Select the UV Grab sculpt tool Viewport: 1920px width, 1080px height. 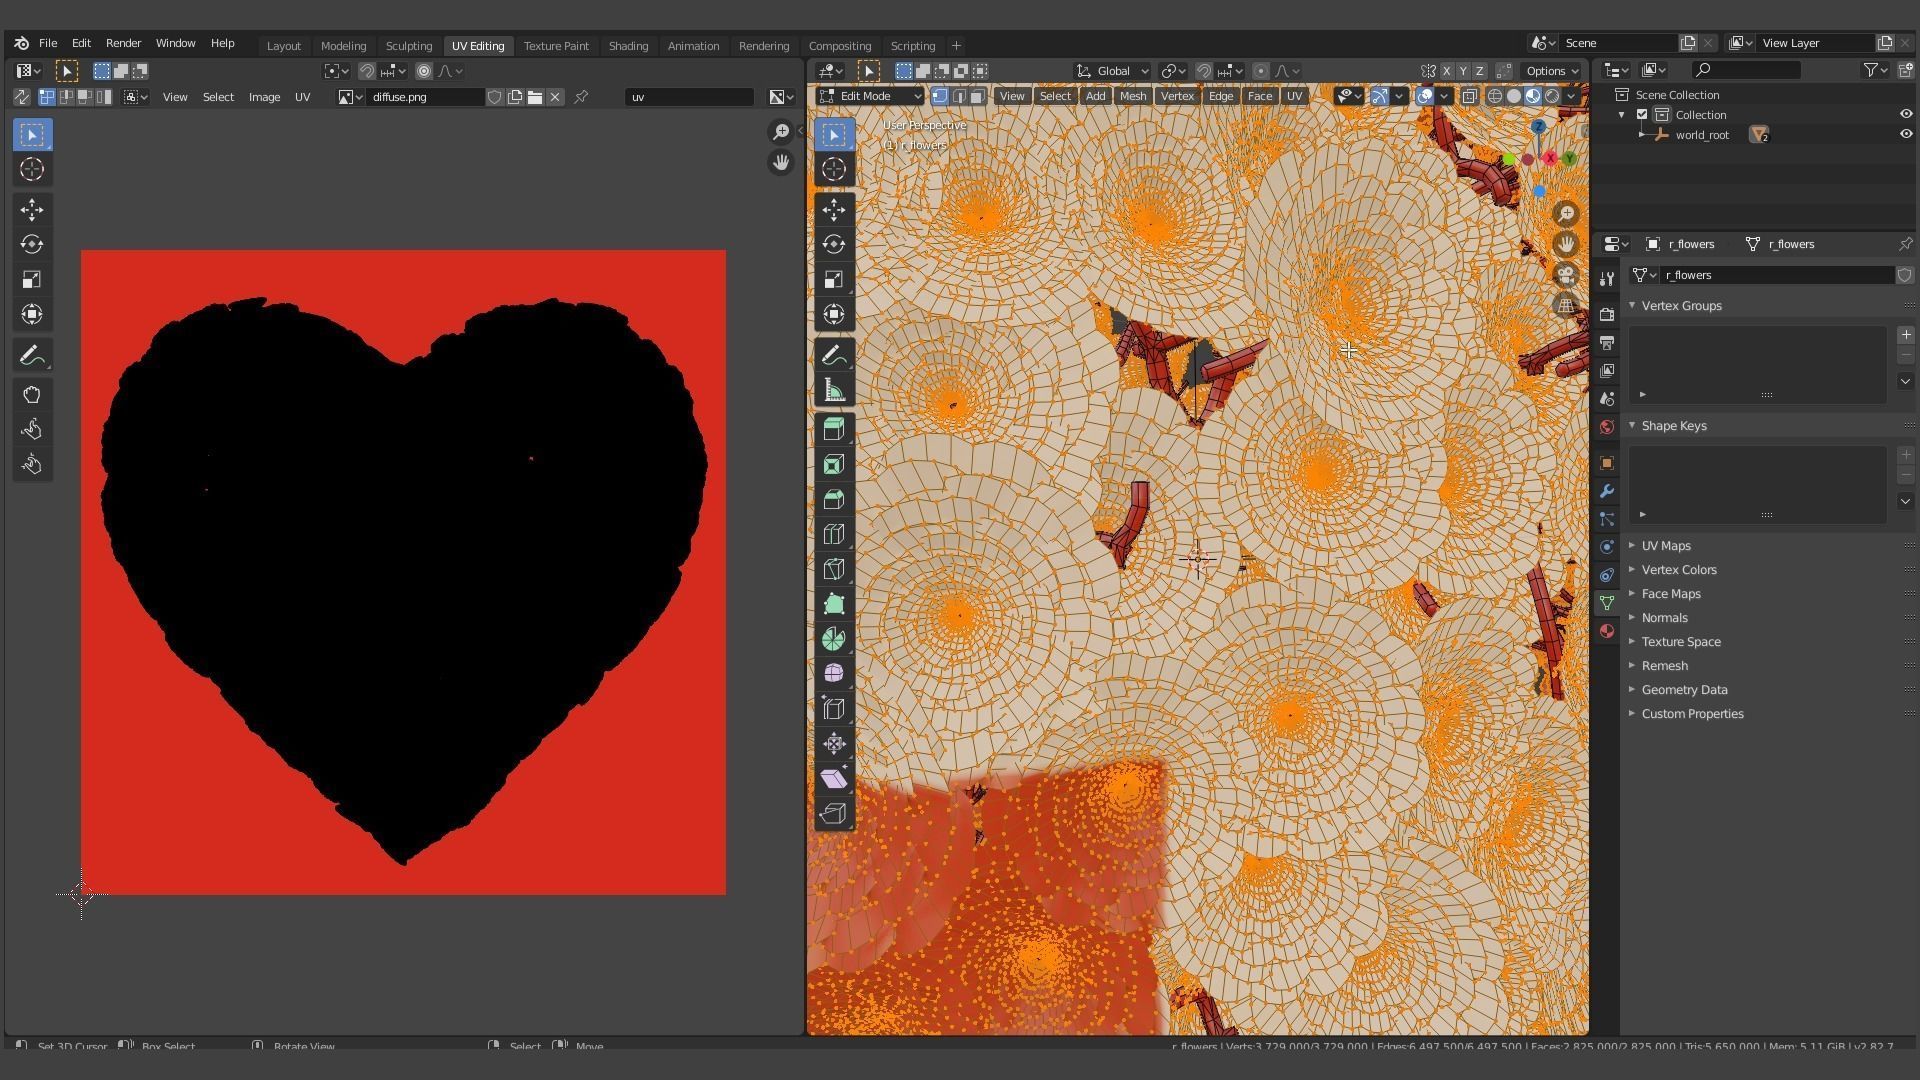click(32, 394)
